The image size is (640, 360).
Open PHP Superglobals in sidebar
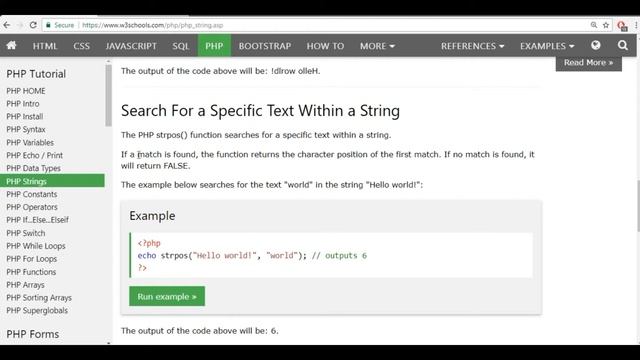pyautogui.click(x=37, y=311)
